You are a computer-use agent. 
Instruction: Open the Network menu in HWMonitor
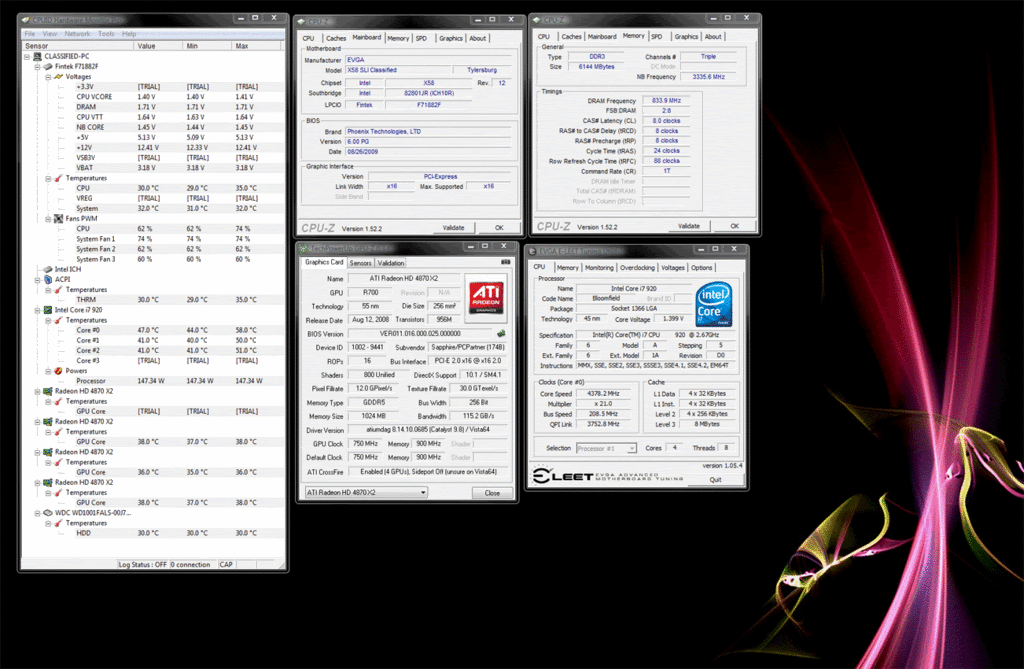(77, 34)
